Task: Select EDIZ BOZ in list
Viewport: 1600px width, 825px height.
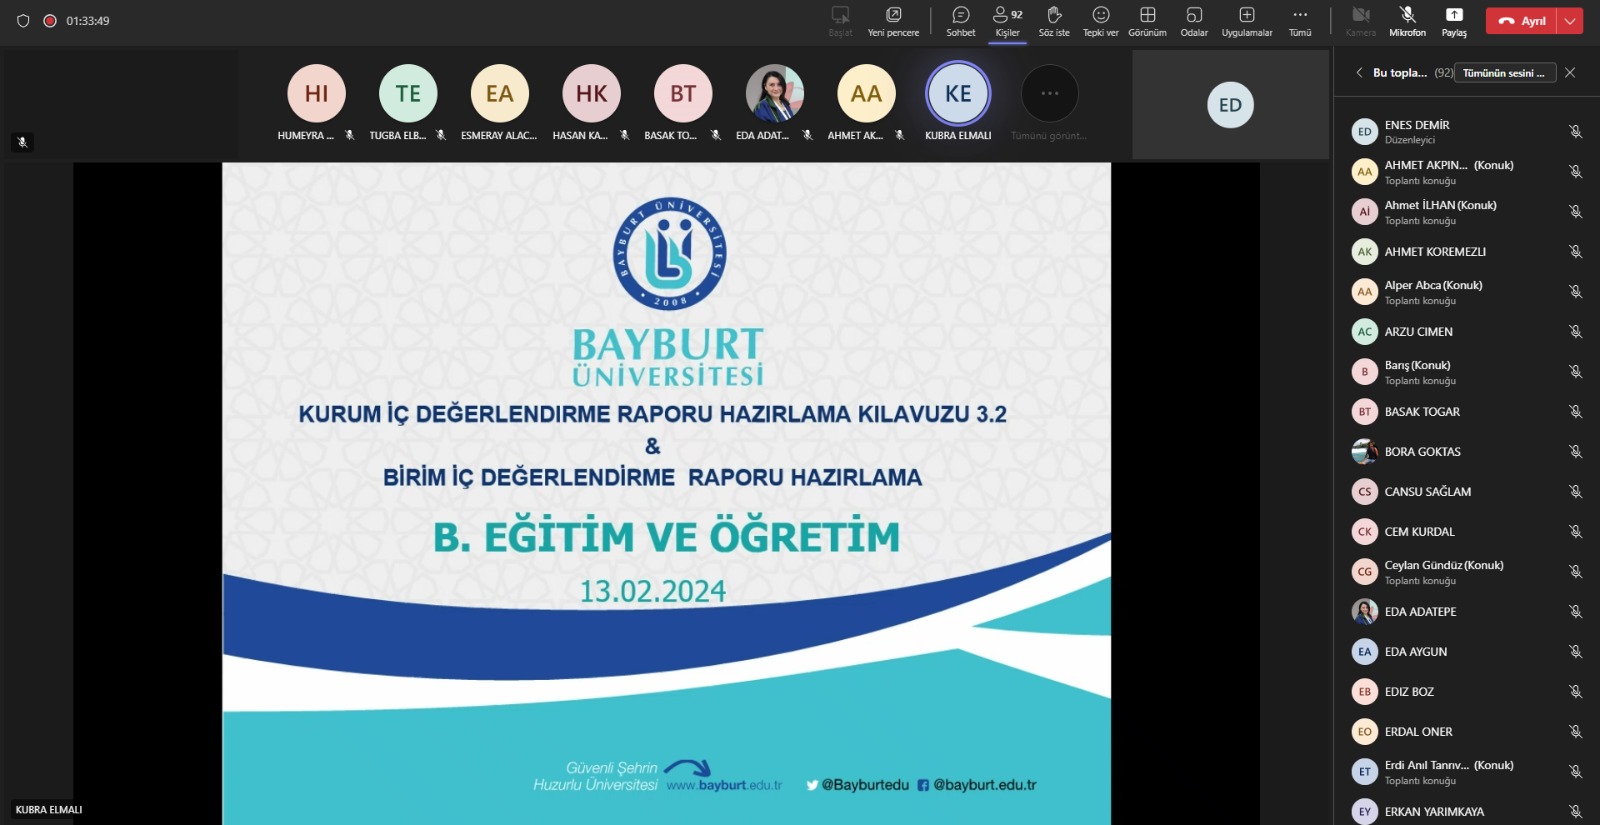Action: pos(1467,692)
